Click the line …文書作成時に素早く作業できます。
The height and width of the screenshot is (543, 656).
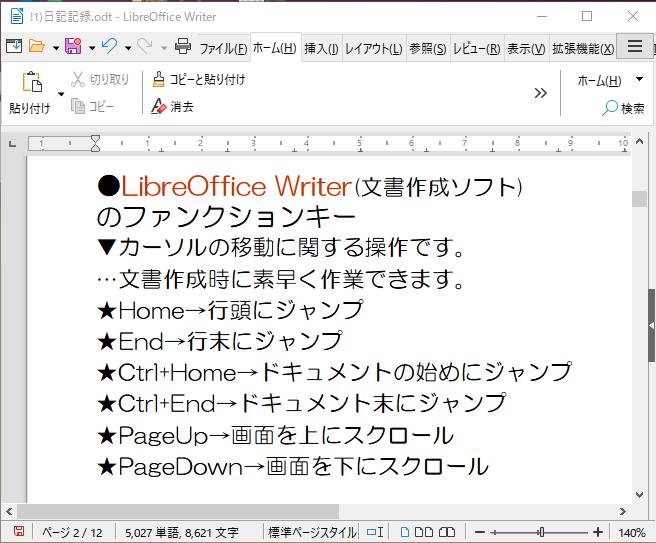click(280, 279)
